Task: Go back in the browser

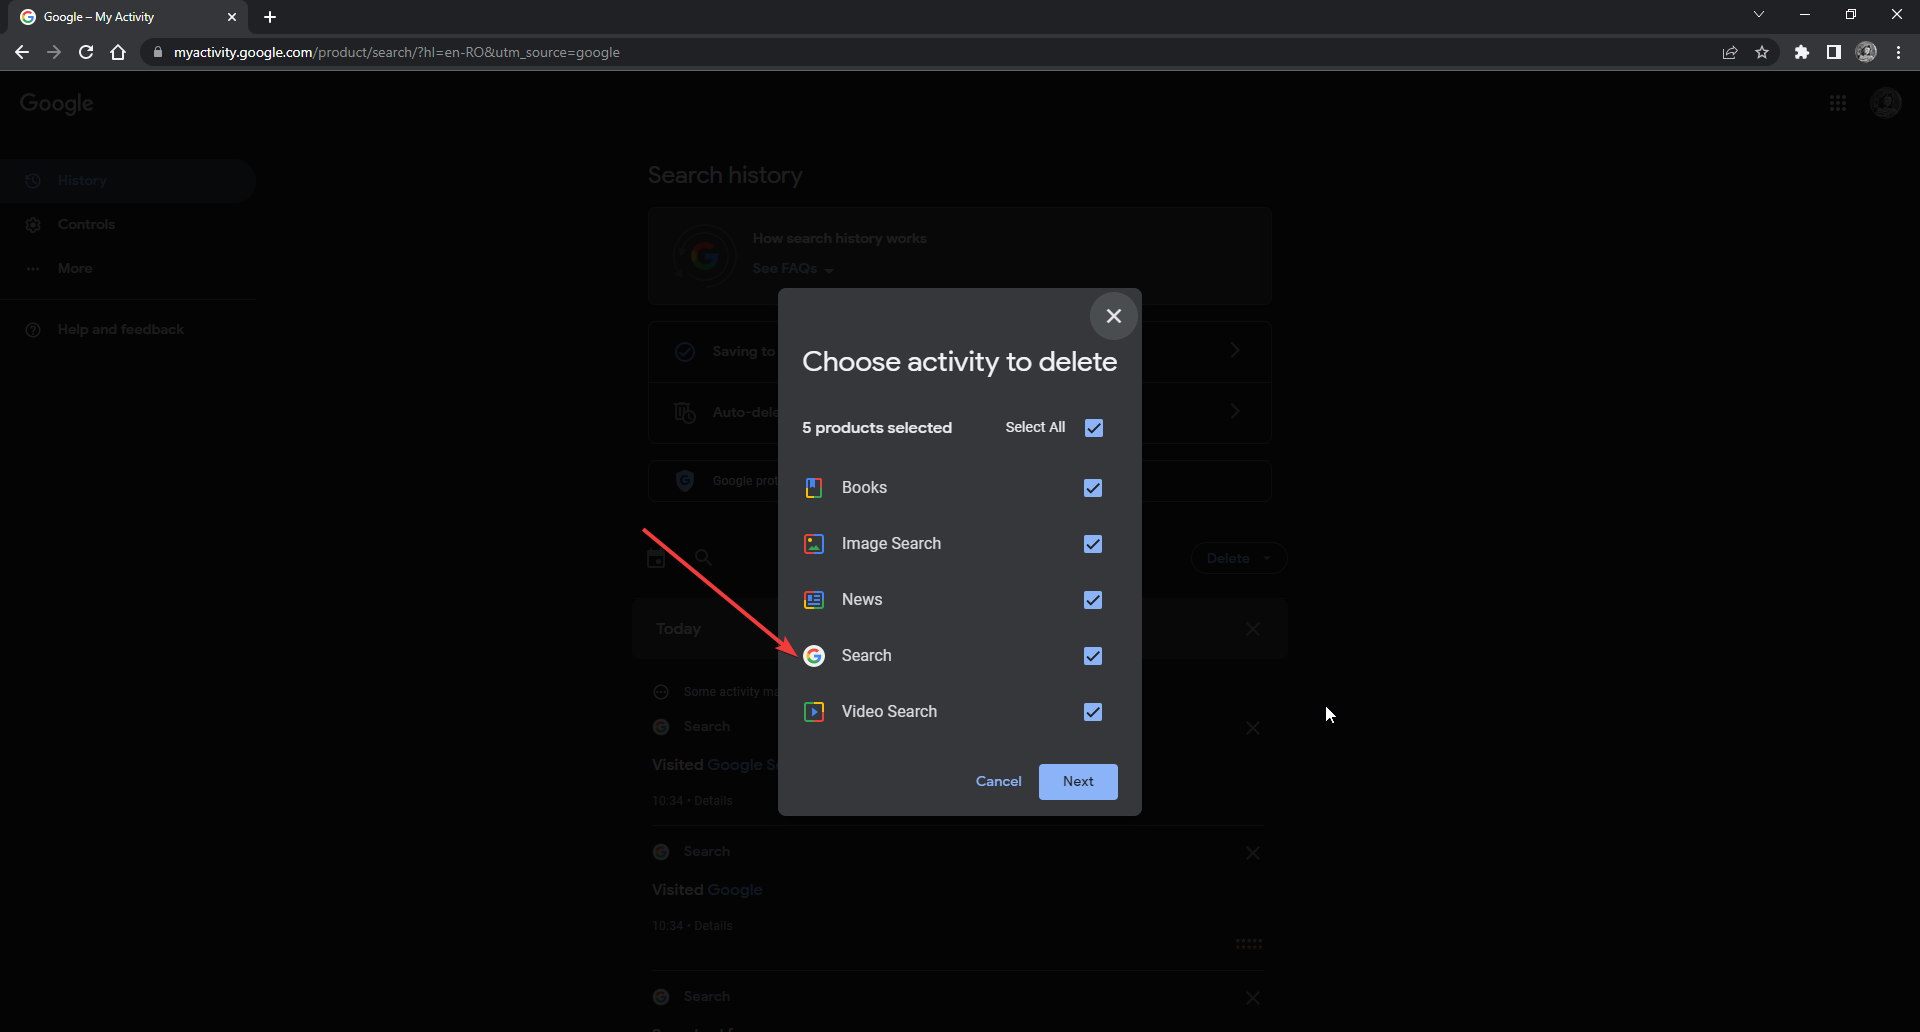Action: pyautogui.click(x=22, y=52)
